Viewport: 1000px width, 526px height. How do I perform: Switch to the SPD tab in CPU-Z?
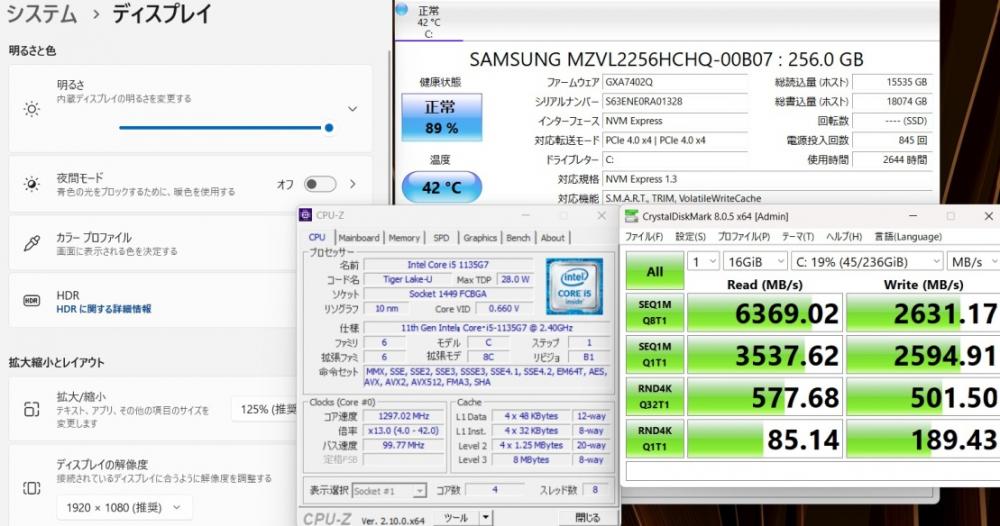point(441,238)
